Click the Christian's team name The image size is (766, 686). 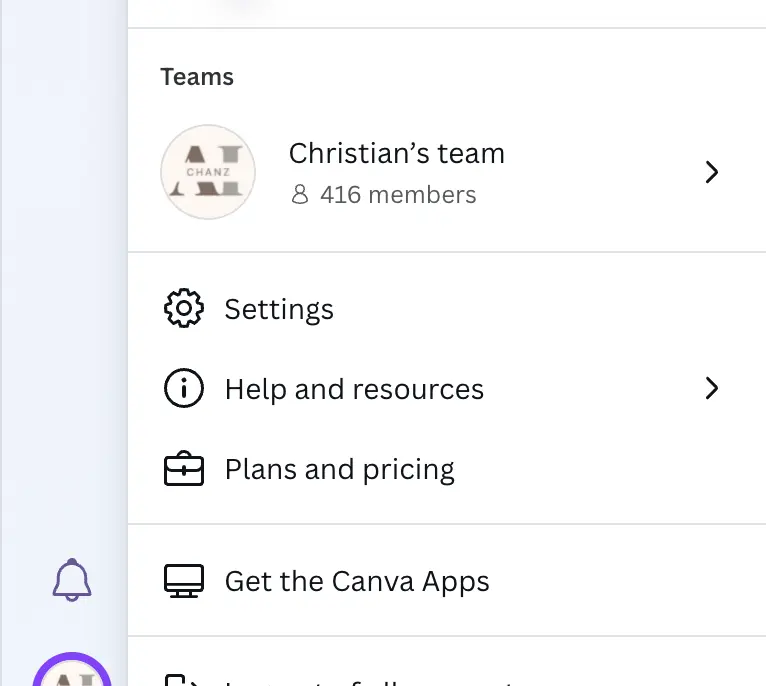[x=397, y=153]
